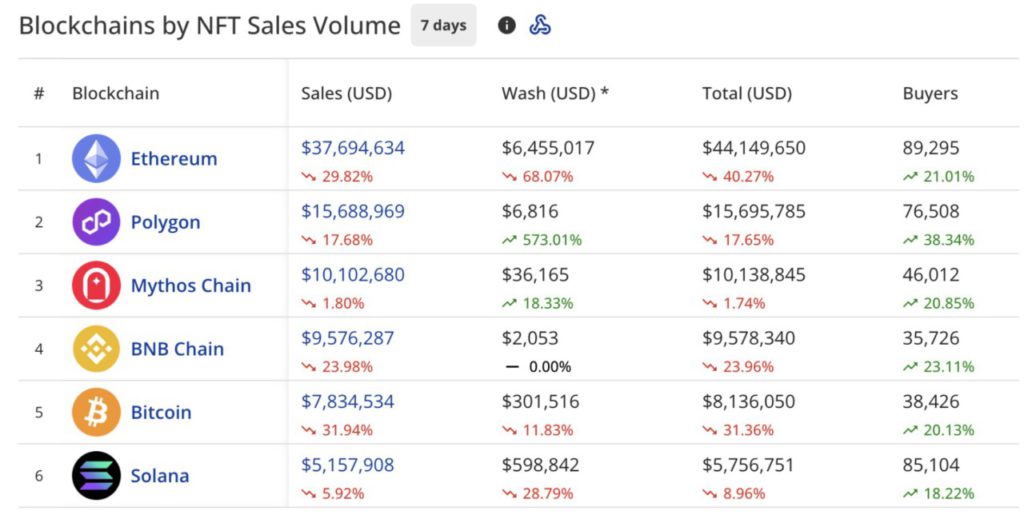
Task: Sort by Sales (USD) column header
Action: pos(346,94)
